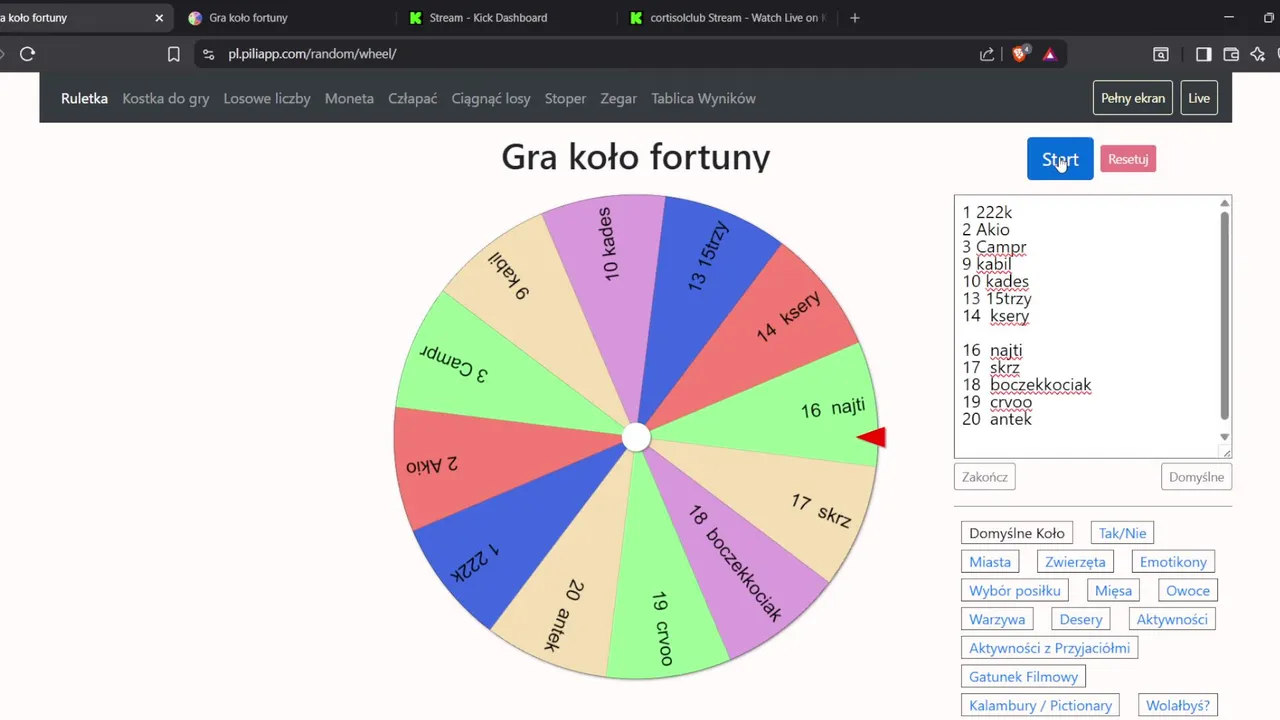Screen dimensions: 1280x720
Task: Click the white center hub of the wheel
Action: pyautogui.click(x=636, y=437)
